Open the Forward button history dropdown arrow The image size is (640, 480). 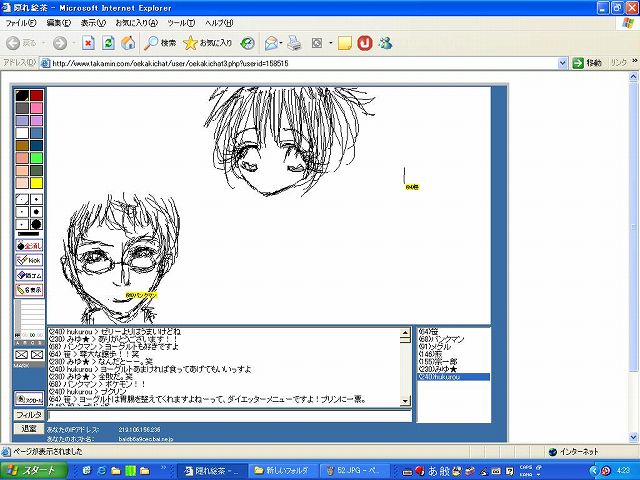[x=74, y=43]
